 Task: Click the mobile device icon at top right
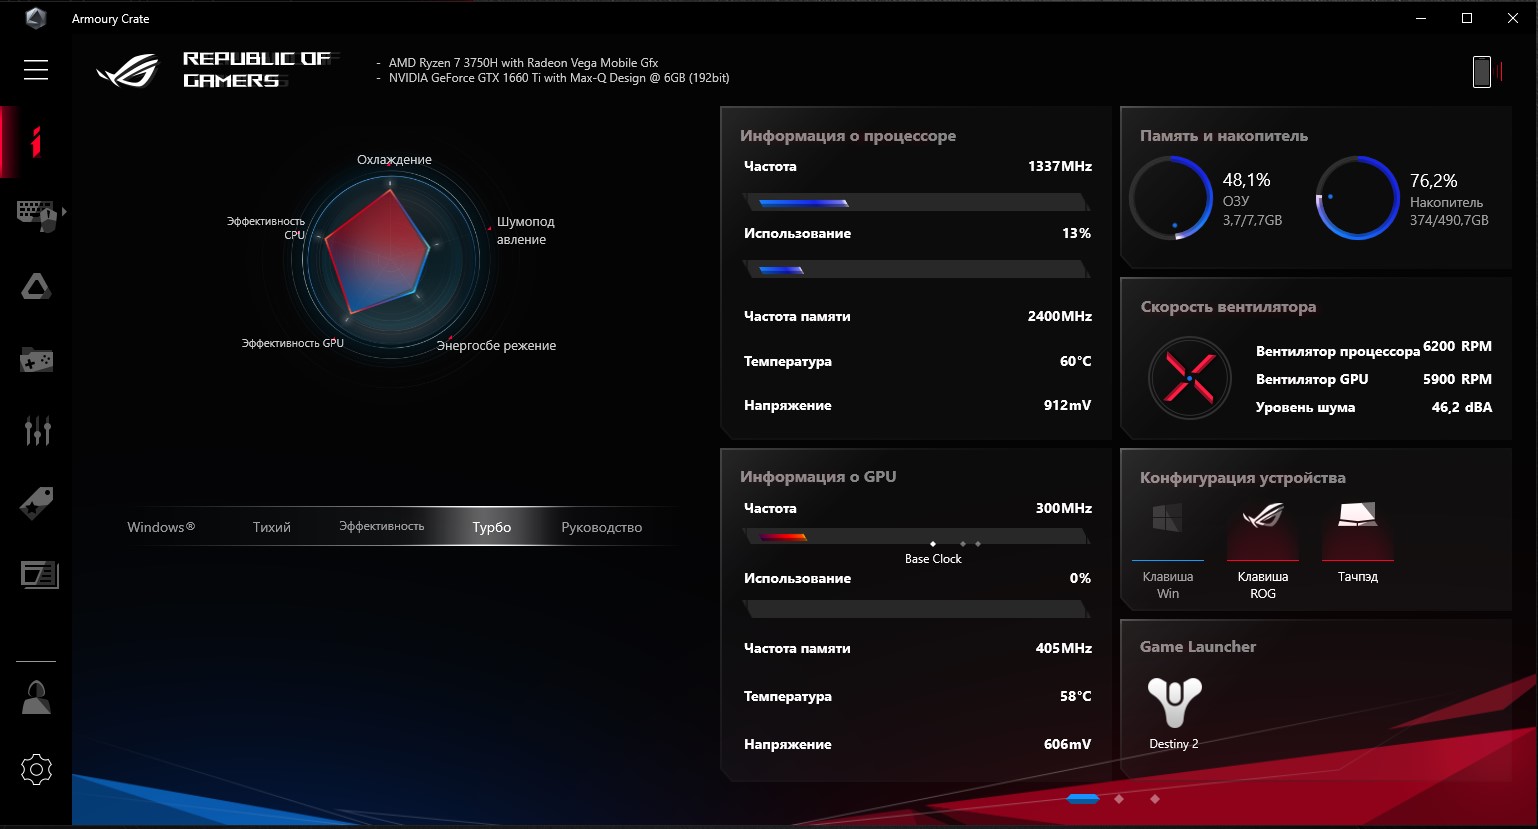pyautogui.click(x=1482, y=71)
